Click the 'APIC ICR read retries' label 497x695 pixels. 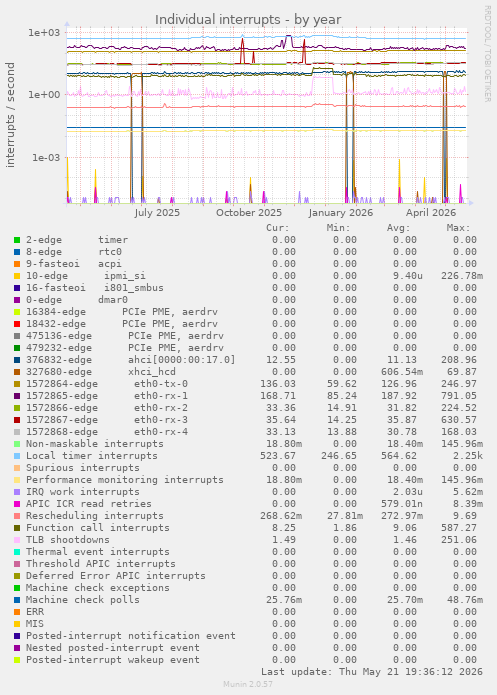coord(89,504)
